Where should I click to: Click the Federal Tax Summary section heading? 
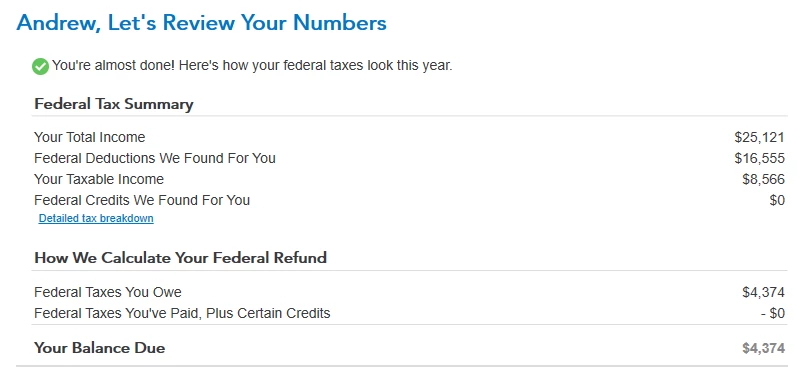pos(114,104)
